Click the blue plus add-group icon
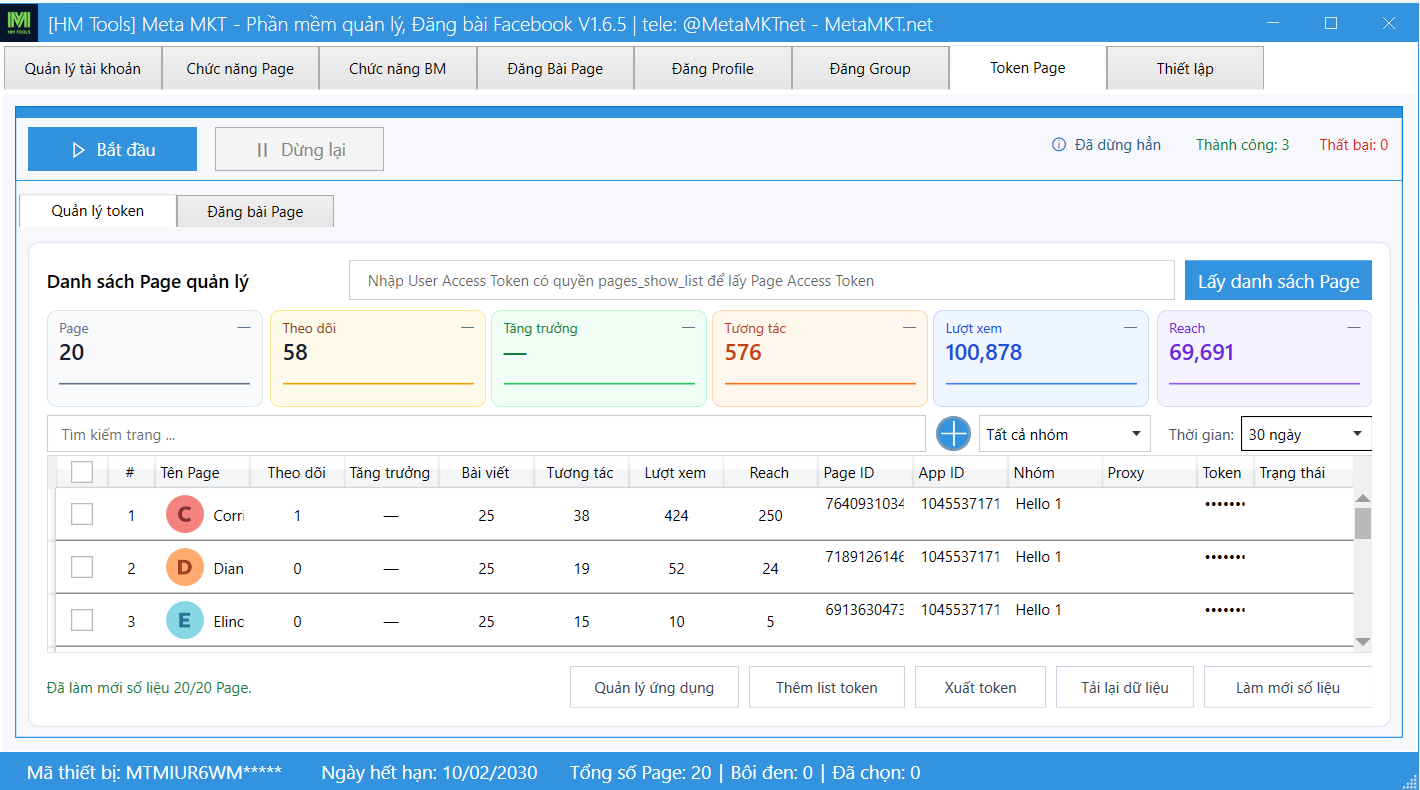 pyautogui.click(x=954, y=434)
